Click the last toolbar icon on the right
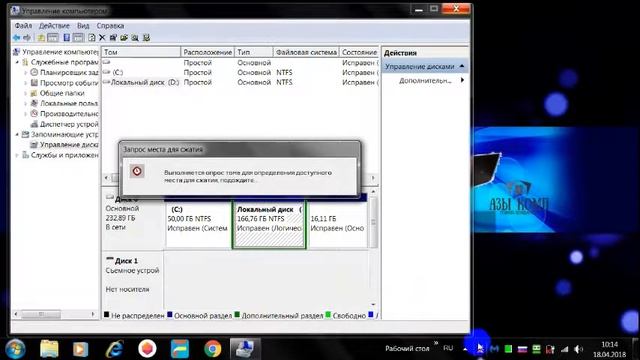The width and height of the screenshot is (640, 360). pos(146,38)
